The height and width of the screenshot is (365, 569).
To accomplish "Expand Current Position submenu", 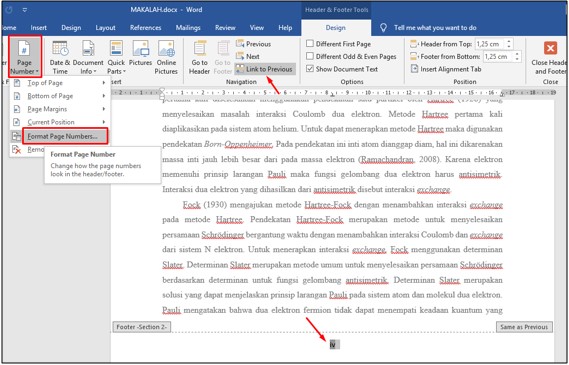I will pyautogui.click(x=60, y=122).
